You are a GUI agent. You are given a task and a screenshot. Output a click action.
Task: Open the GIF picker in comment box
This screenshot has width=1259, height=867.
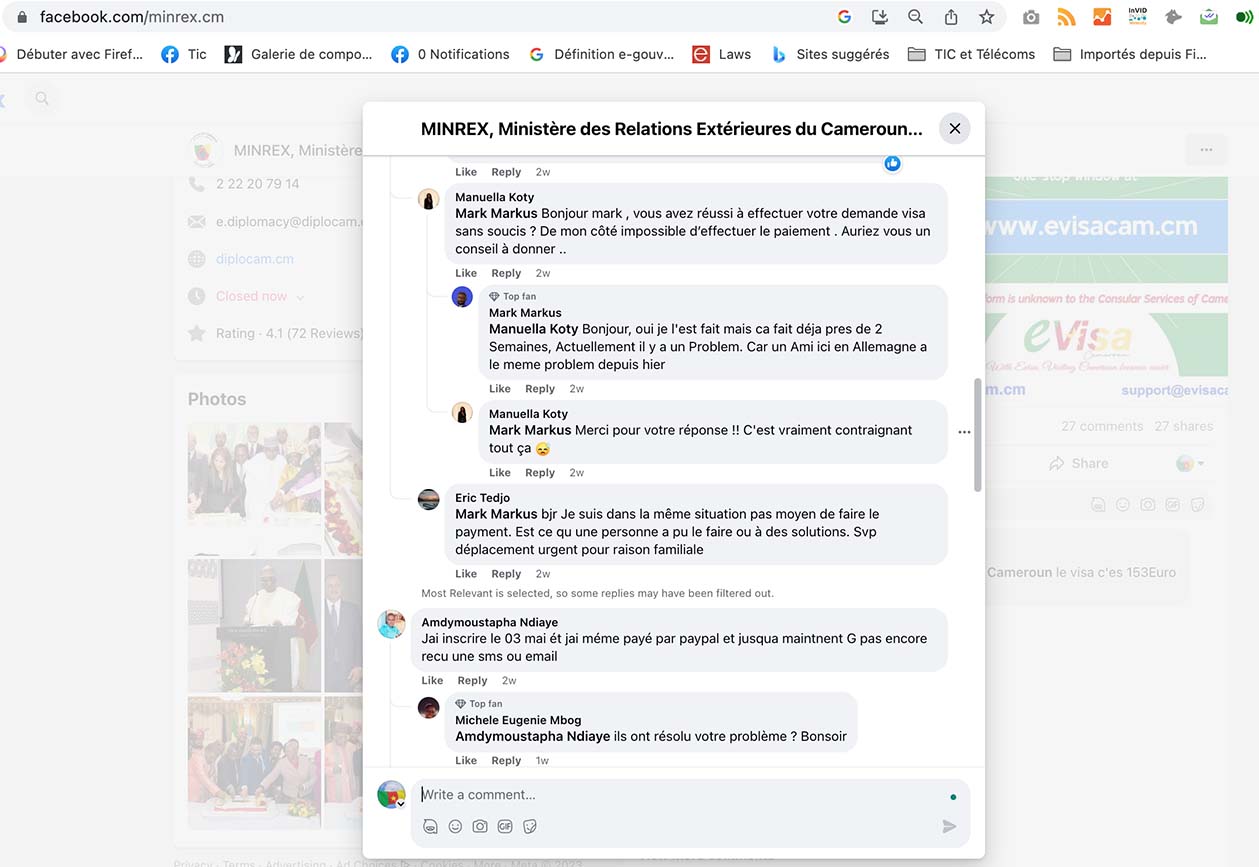(505, 826)
